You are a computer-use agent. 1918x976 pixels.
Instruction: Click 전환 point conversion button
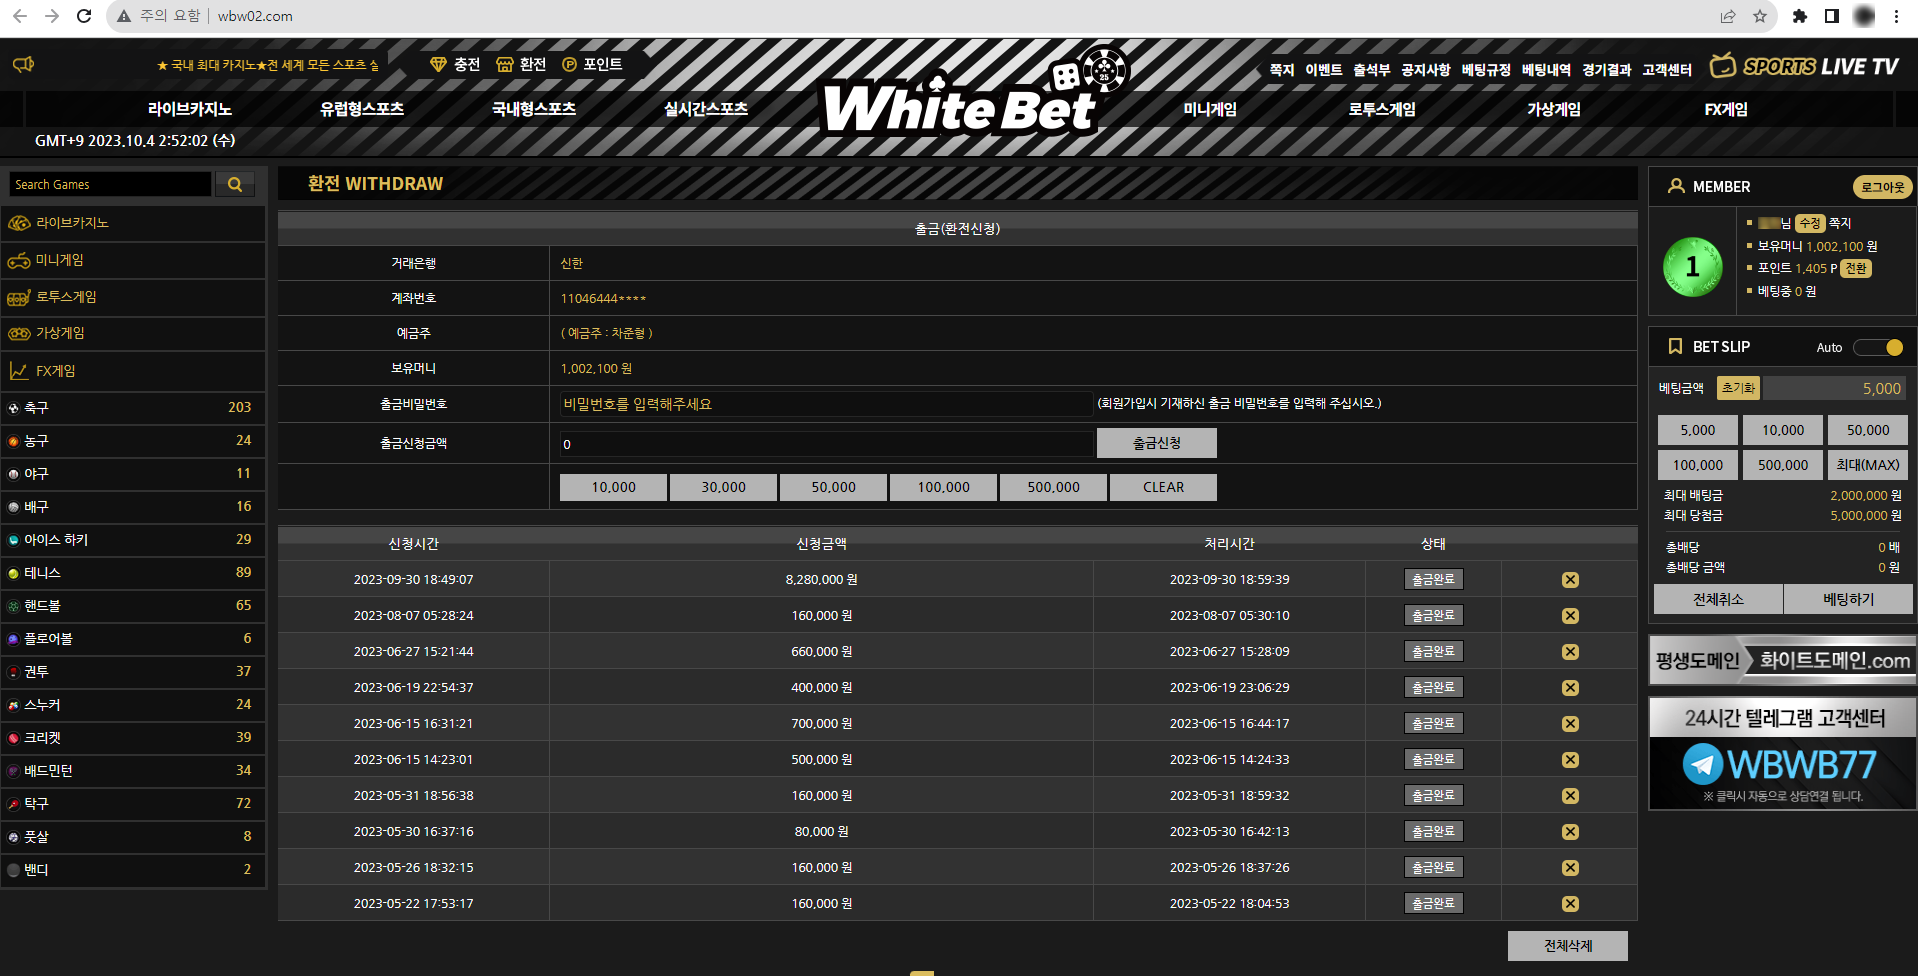(x=1856, y=268)
